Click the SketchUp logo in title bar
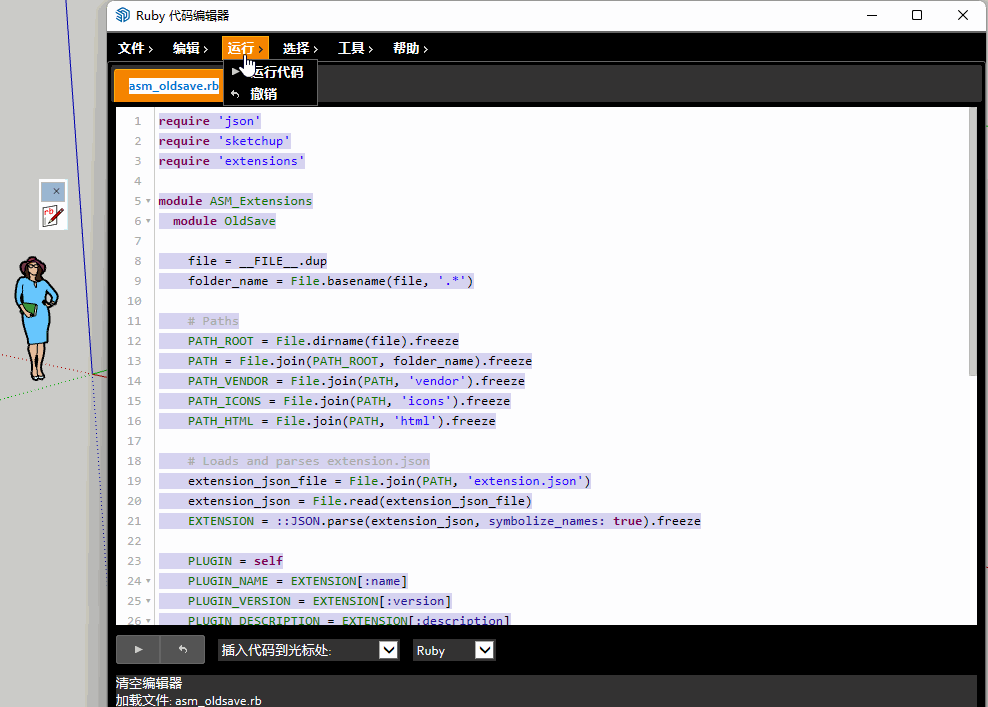Image resolution: width=988 pixels, height=707 pixels. click(122, 15)
